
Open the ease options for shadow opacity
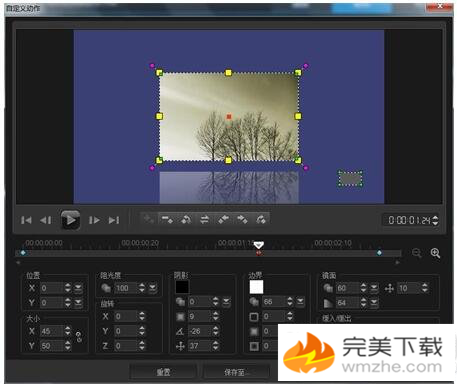(x=226, y=302)
